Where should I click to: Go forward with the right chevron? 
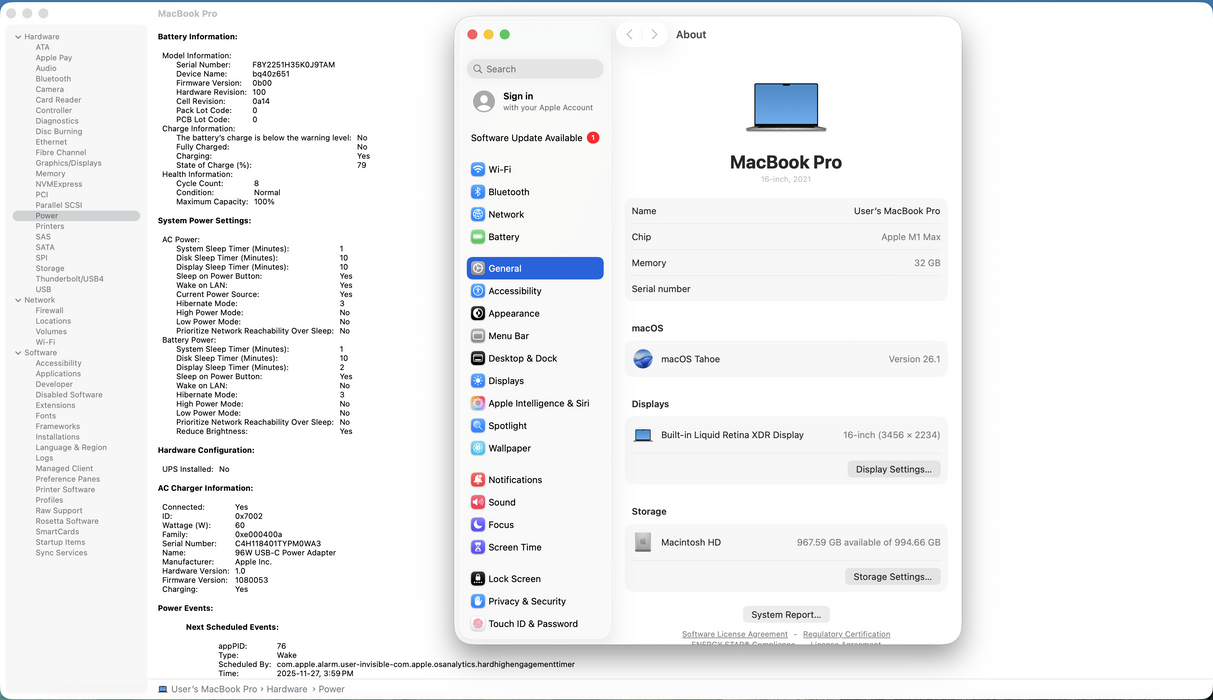[654, 35]
